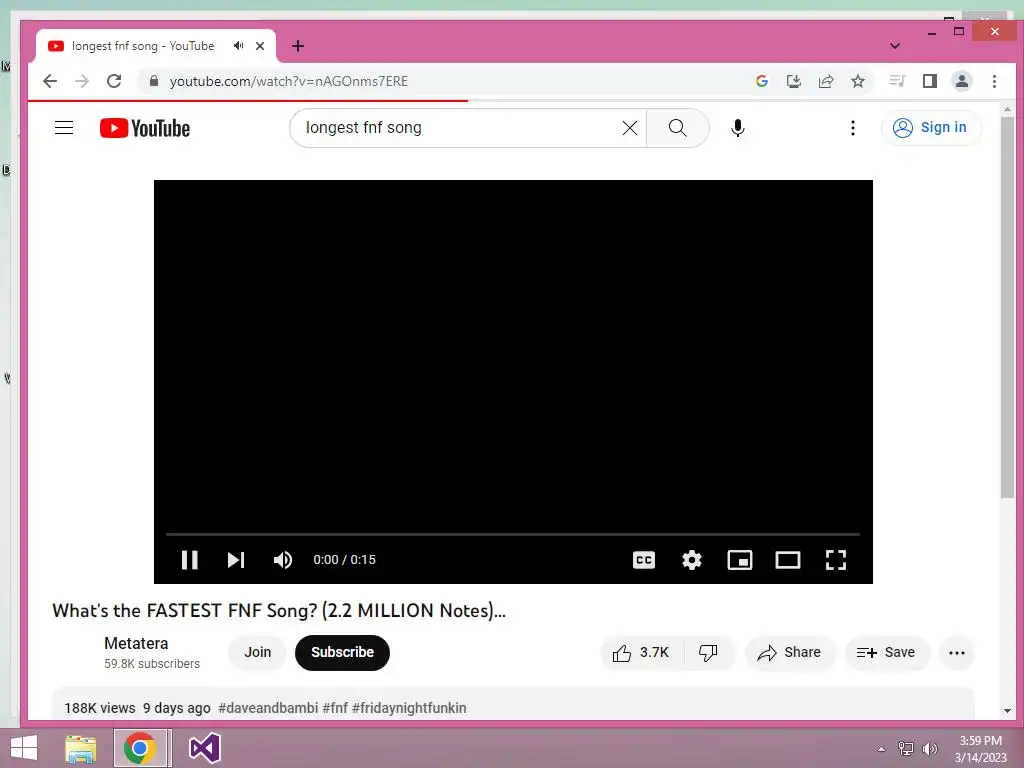Open File Explorer from taskbar
Image resolution: width=1024 pixels, height=768 pixels.
(x=81, y=748)
